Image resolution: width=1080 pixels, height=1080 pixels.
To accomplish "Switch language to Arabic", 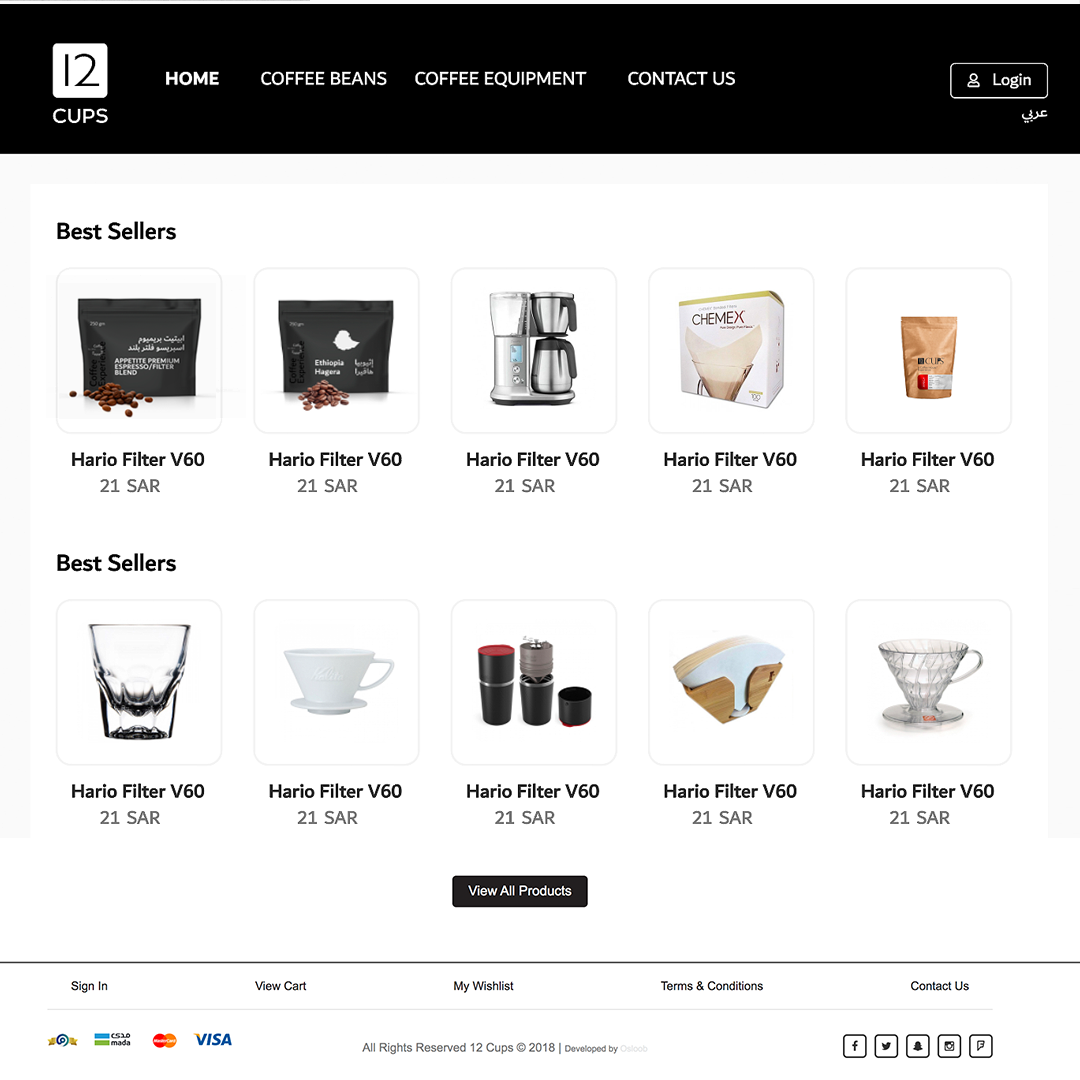I will coord(1034,114).
